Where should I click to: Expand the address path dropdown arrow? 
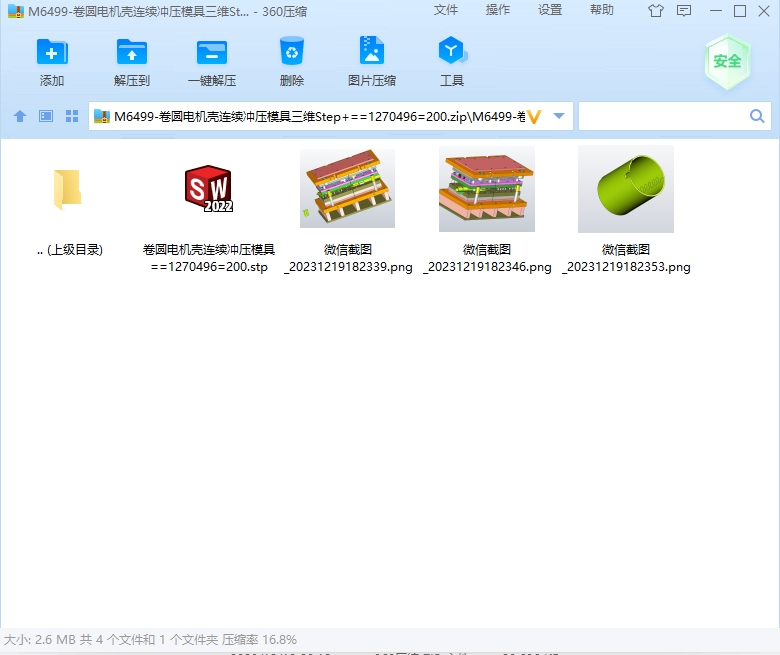[x=559, y=116]
